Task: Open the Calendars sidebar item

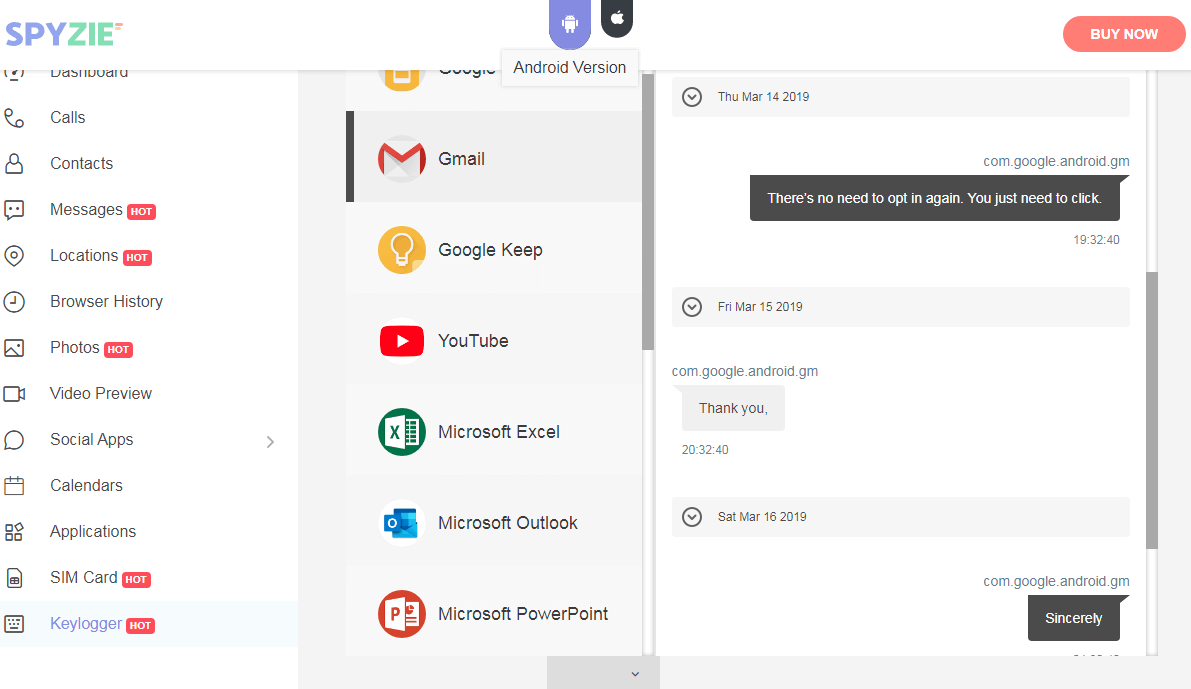Action: pos(86,485)
